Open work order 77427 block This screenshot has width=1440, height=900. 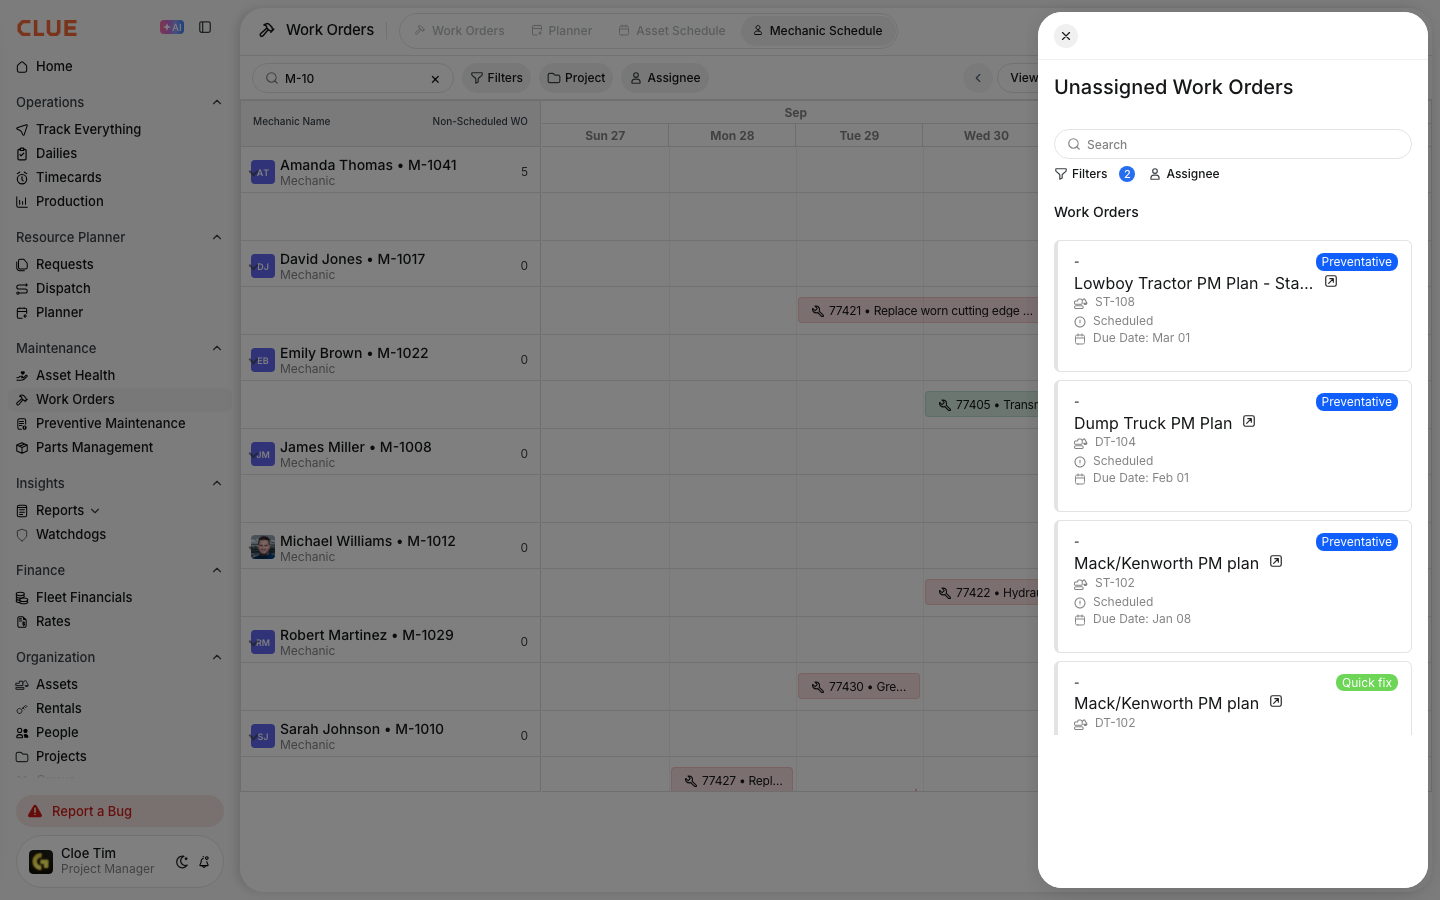pos(732,780)
